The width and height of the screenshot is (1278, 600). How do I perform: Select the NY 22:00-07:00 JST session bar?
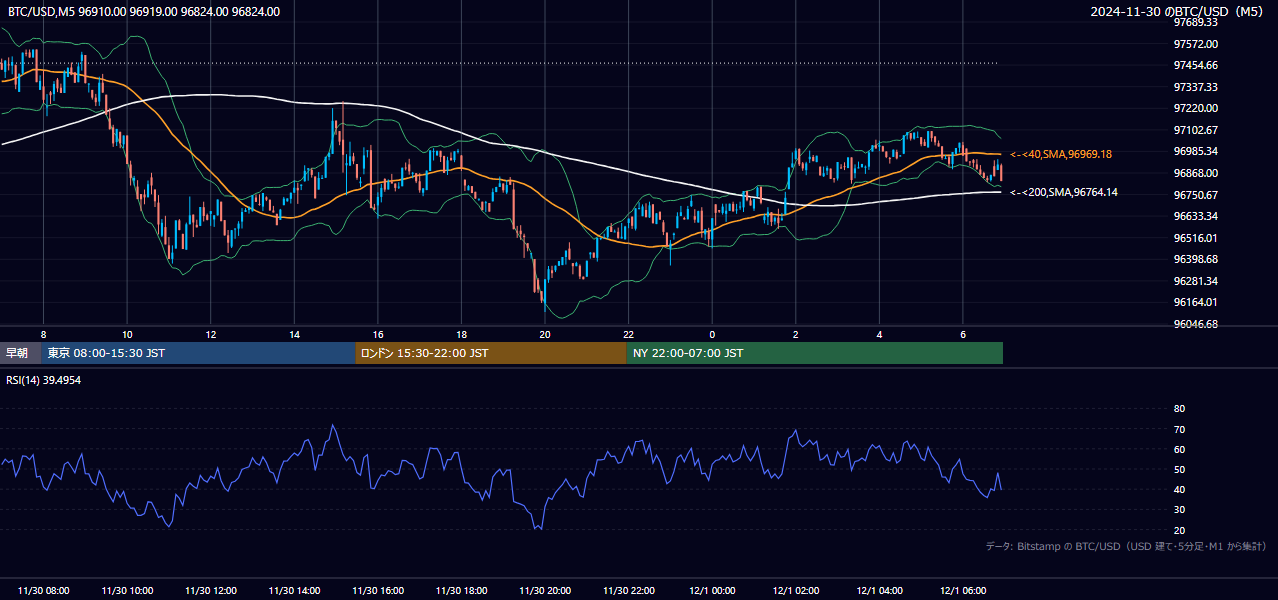[x=815, y=353]
